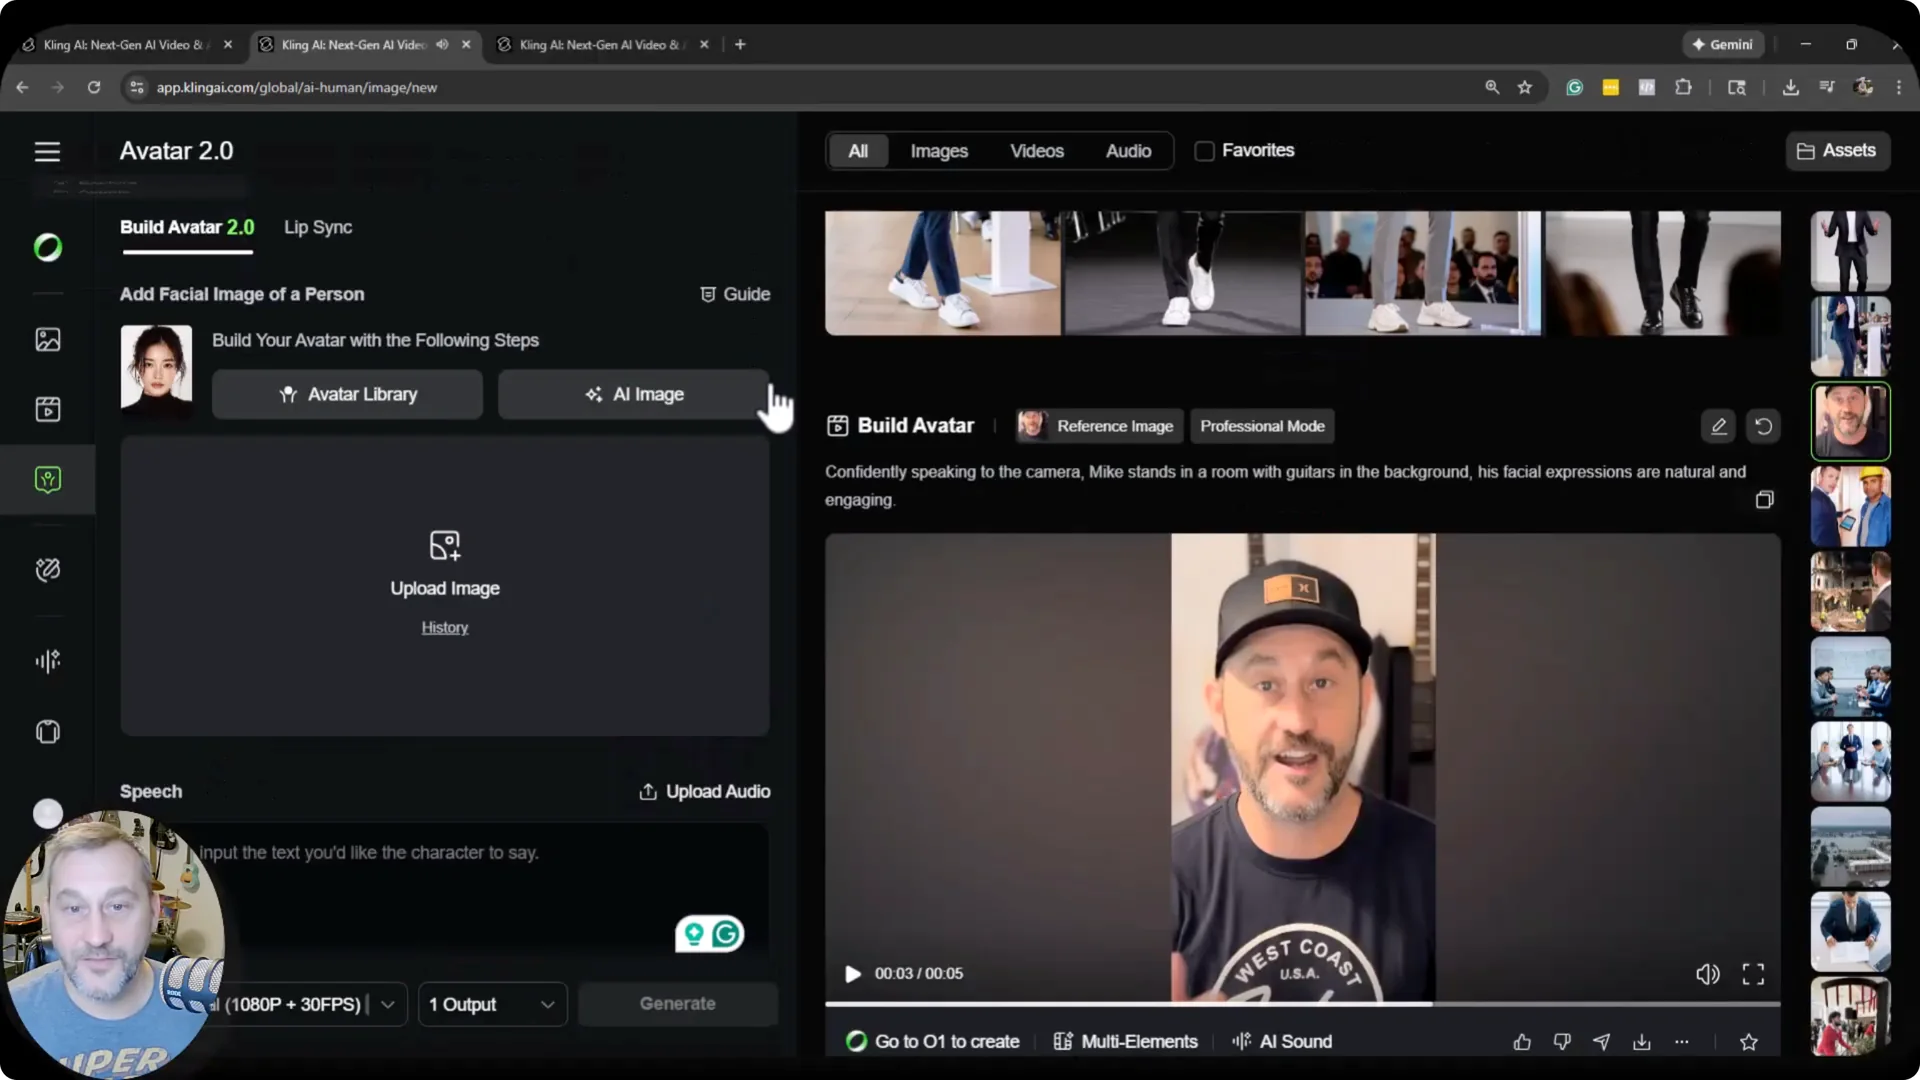Open the hard-hat worker thumbnail
1920x1080 pixels.
tap(1850, 506)
